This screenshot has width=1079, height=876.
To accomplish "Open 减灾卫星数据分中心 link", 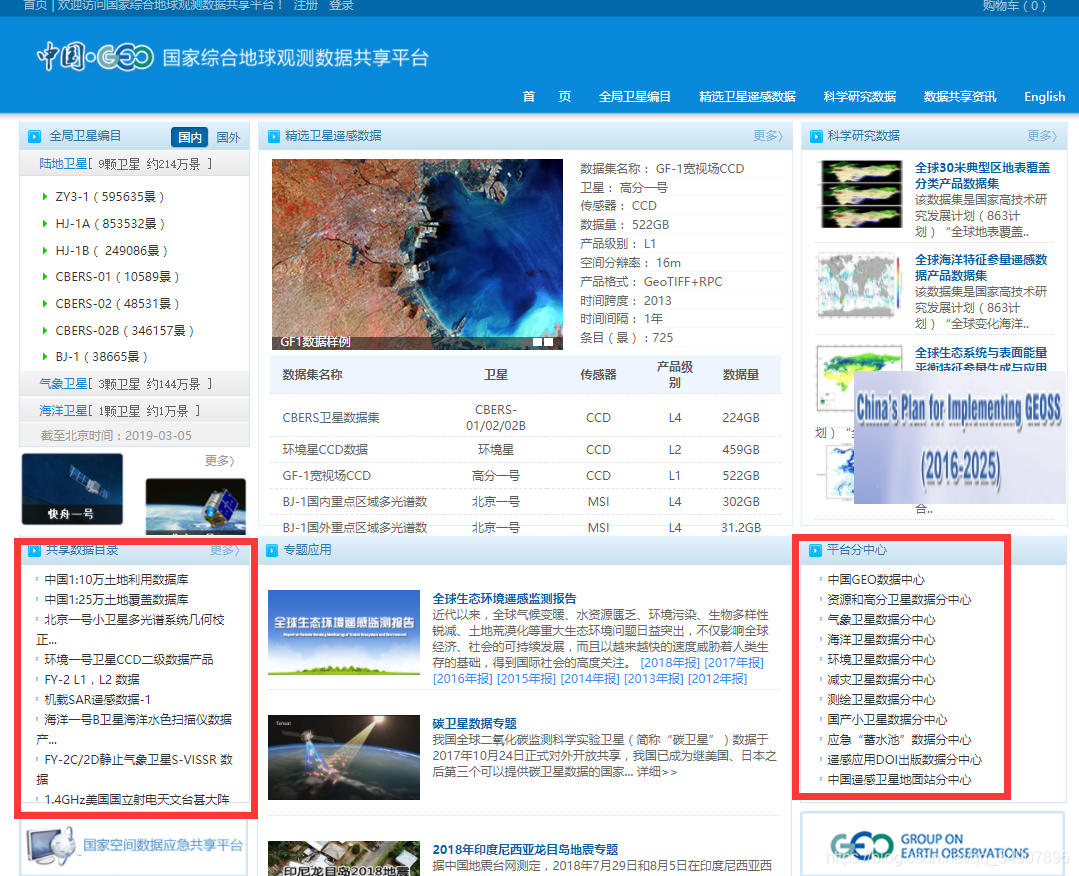I will pos(881,679).
